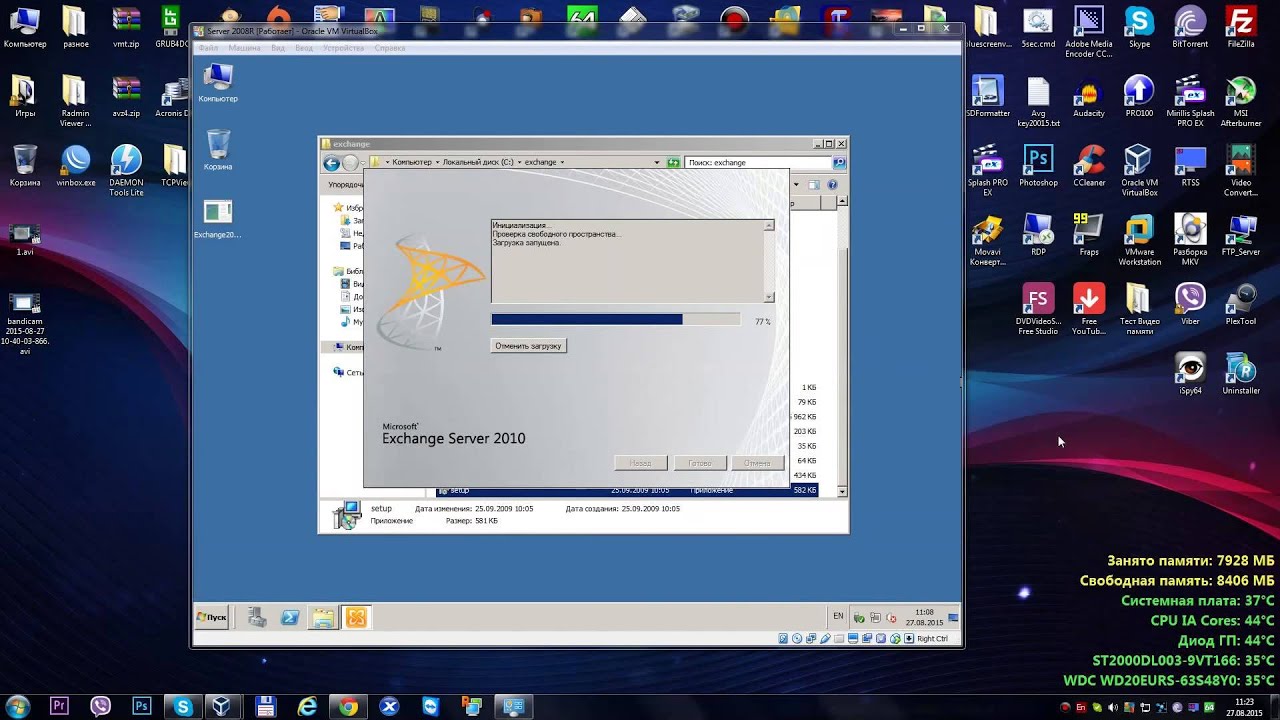
Task: Select winbox.exe on the desktop
Action: [x=75, y=165]
